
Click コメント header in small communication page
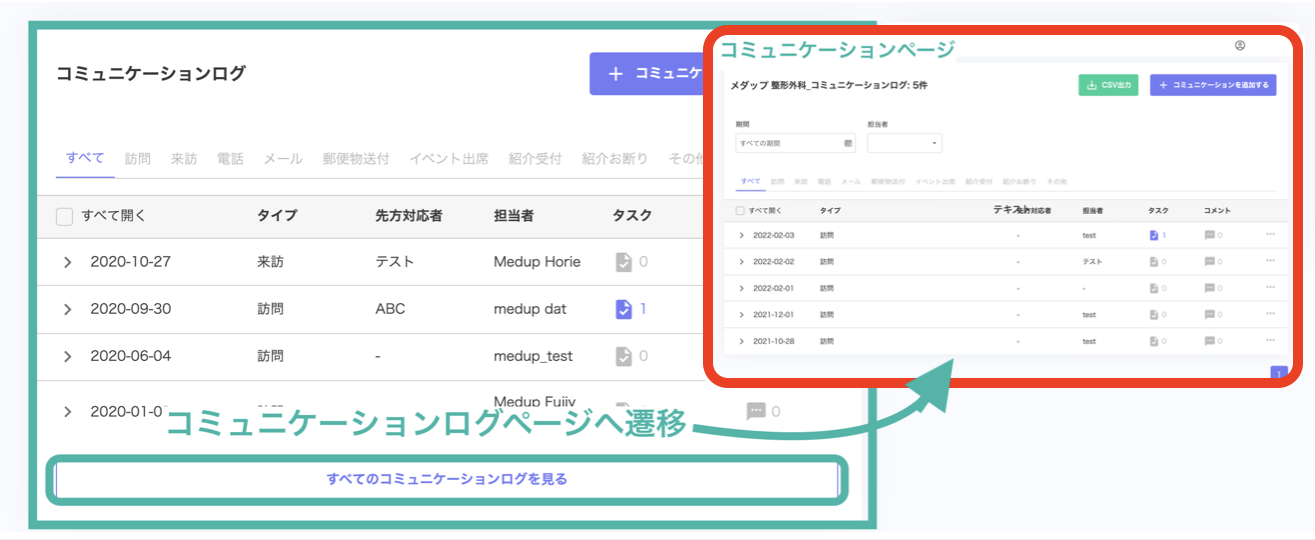point(1217,211)
